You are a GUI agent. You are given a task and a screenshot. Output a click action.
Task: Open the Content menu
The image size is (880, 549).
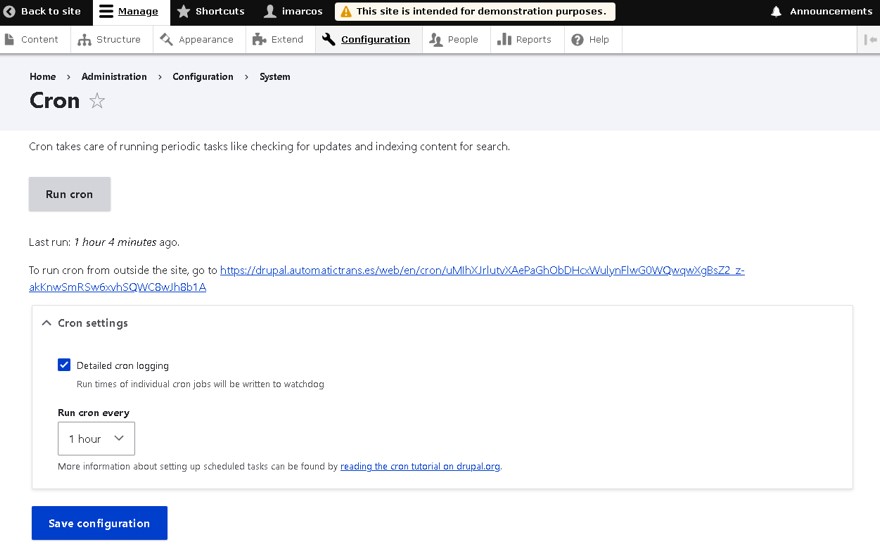tap(32, 40)
